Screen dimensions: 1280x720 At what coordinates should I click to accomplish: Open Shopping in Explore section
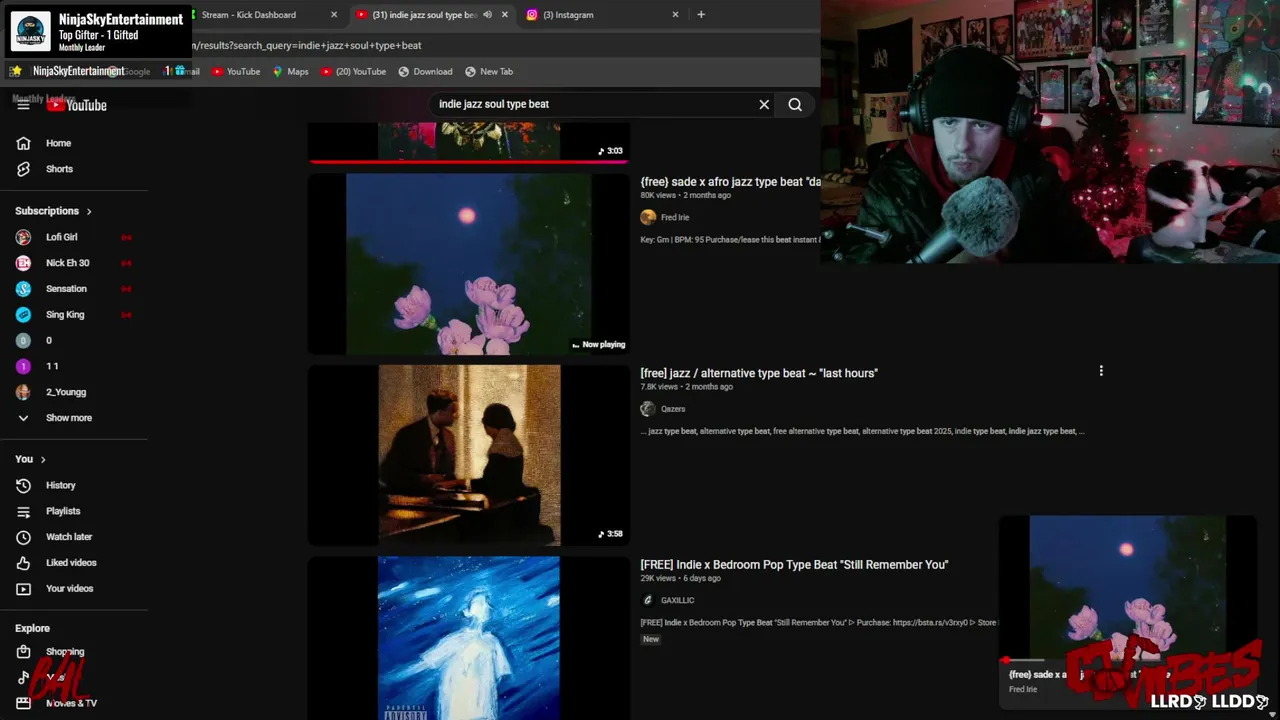[65, 652]
